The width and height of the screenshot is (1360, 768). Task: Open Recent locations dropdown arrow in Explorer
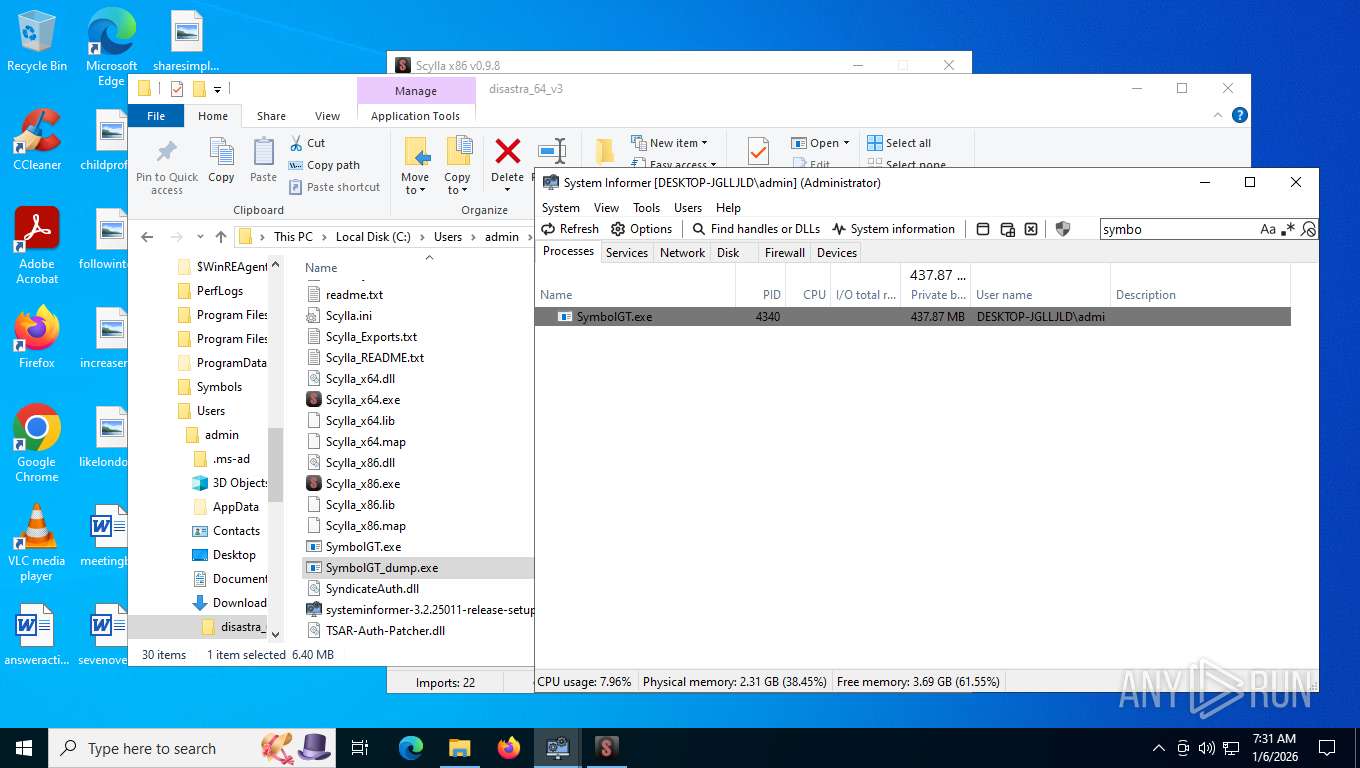pyautogui.click(x=200, y=237)
